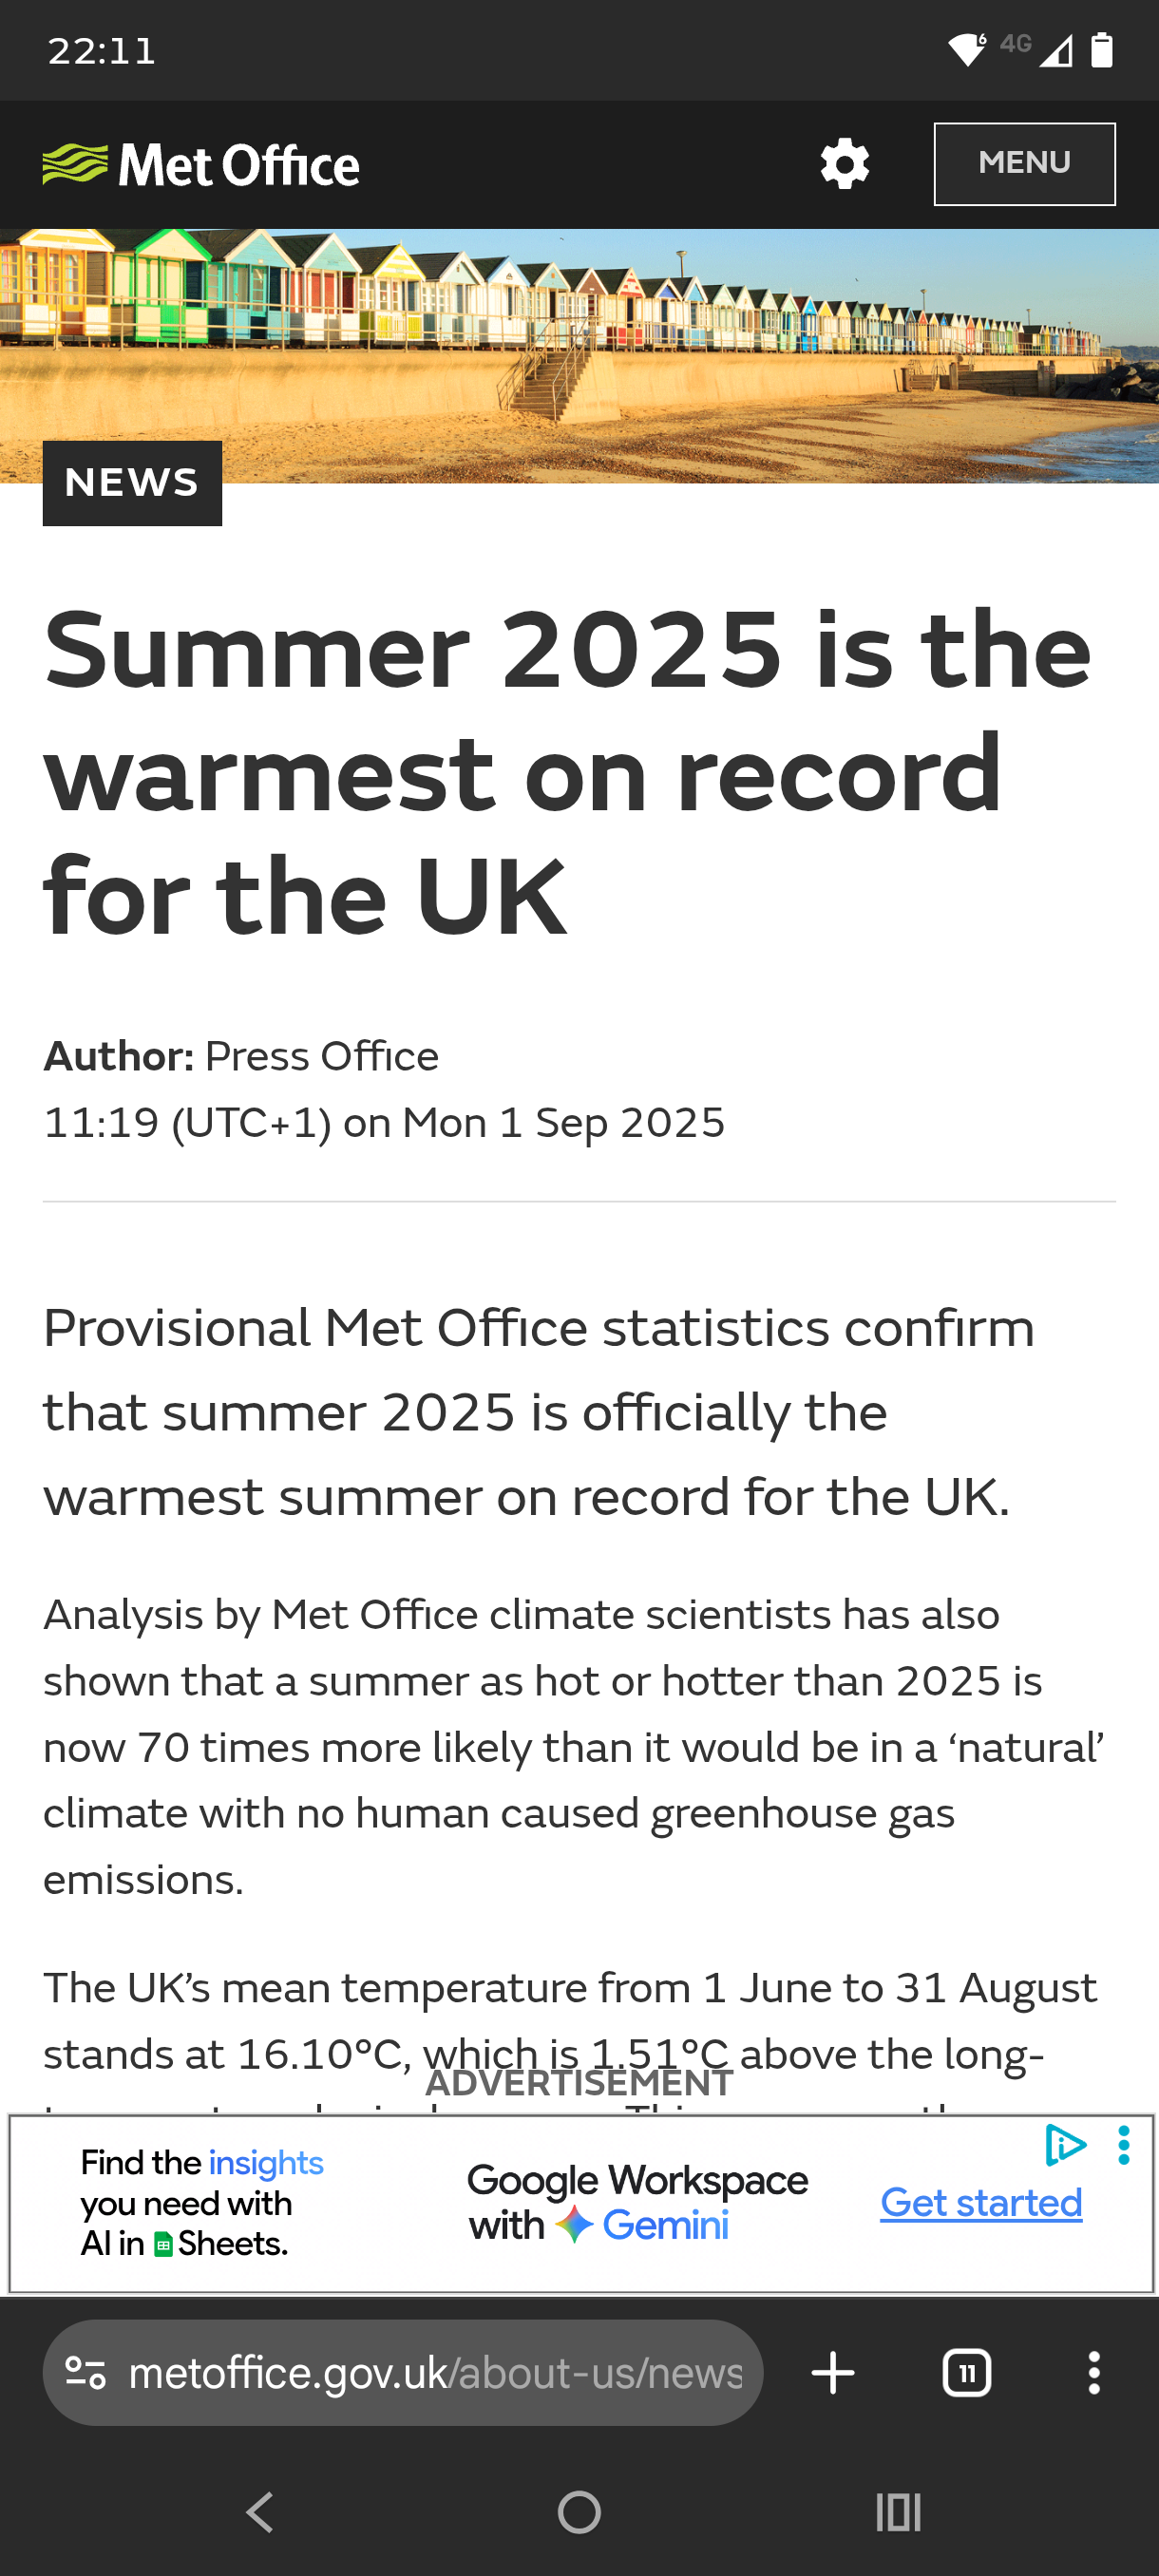Tap the battery icon in status bar
This screenshot has height=2576, width=1159.
pos(1101,50)
